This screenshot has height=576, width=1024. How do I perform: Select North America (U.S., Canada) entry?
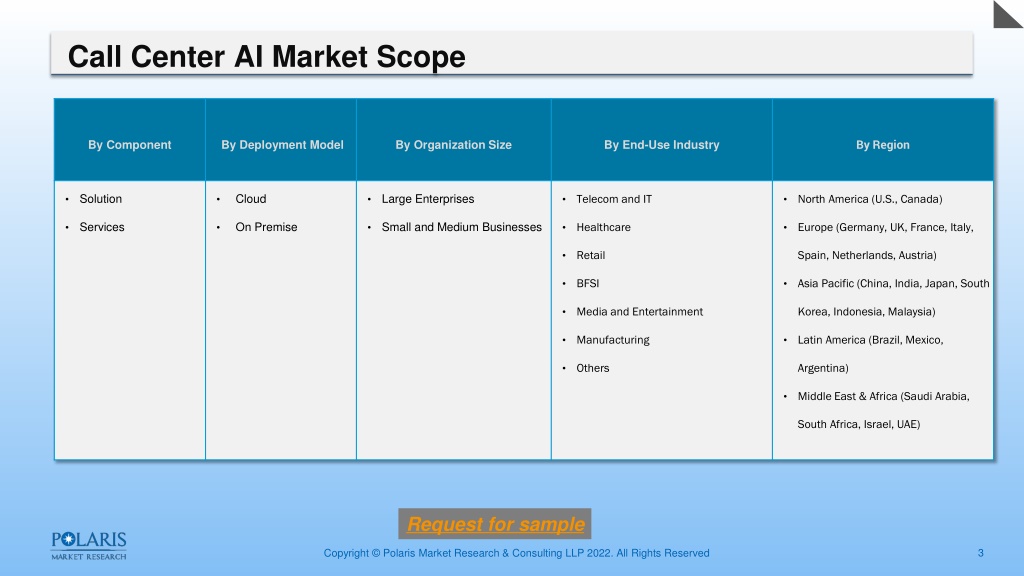click(870, 199)
